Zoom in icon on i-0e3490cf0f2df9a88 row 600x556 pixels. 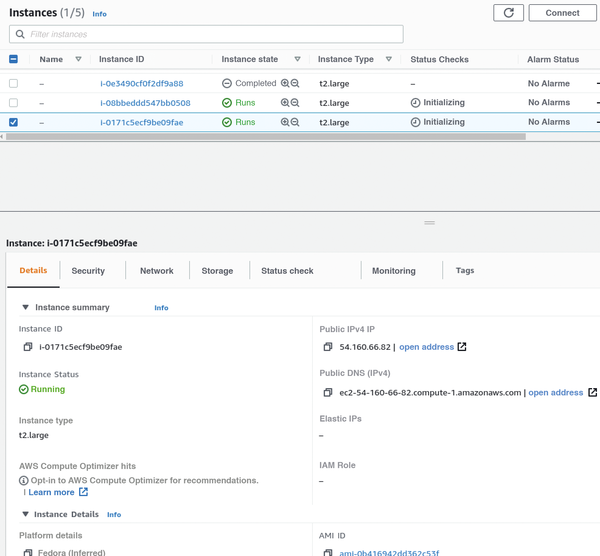pos(285,83)
